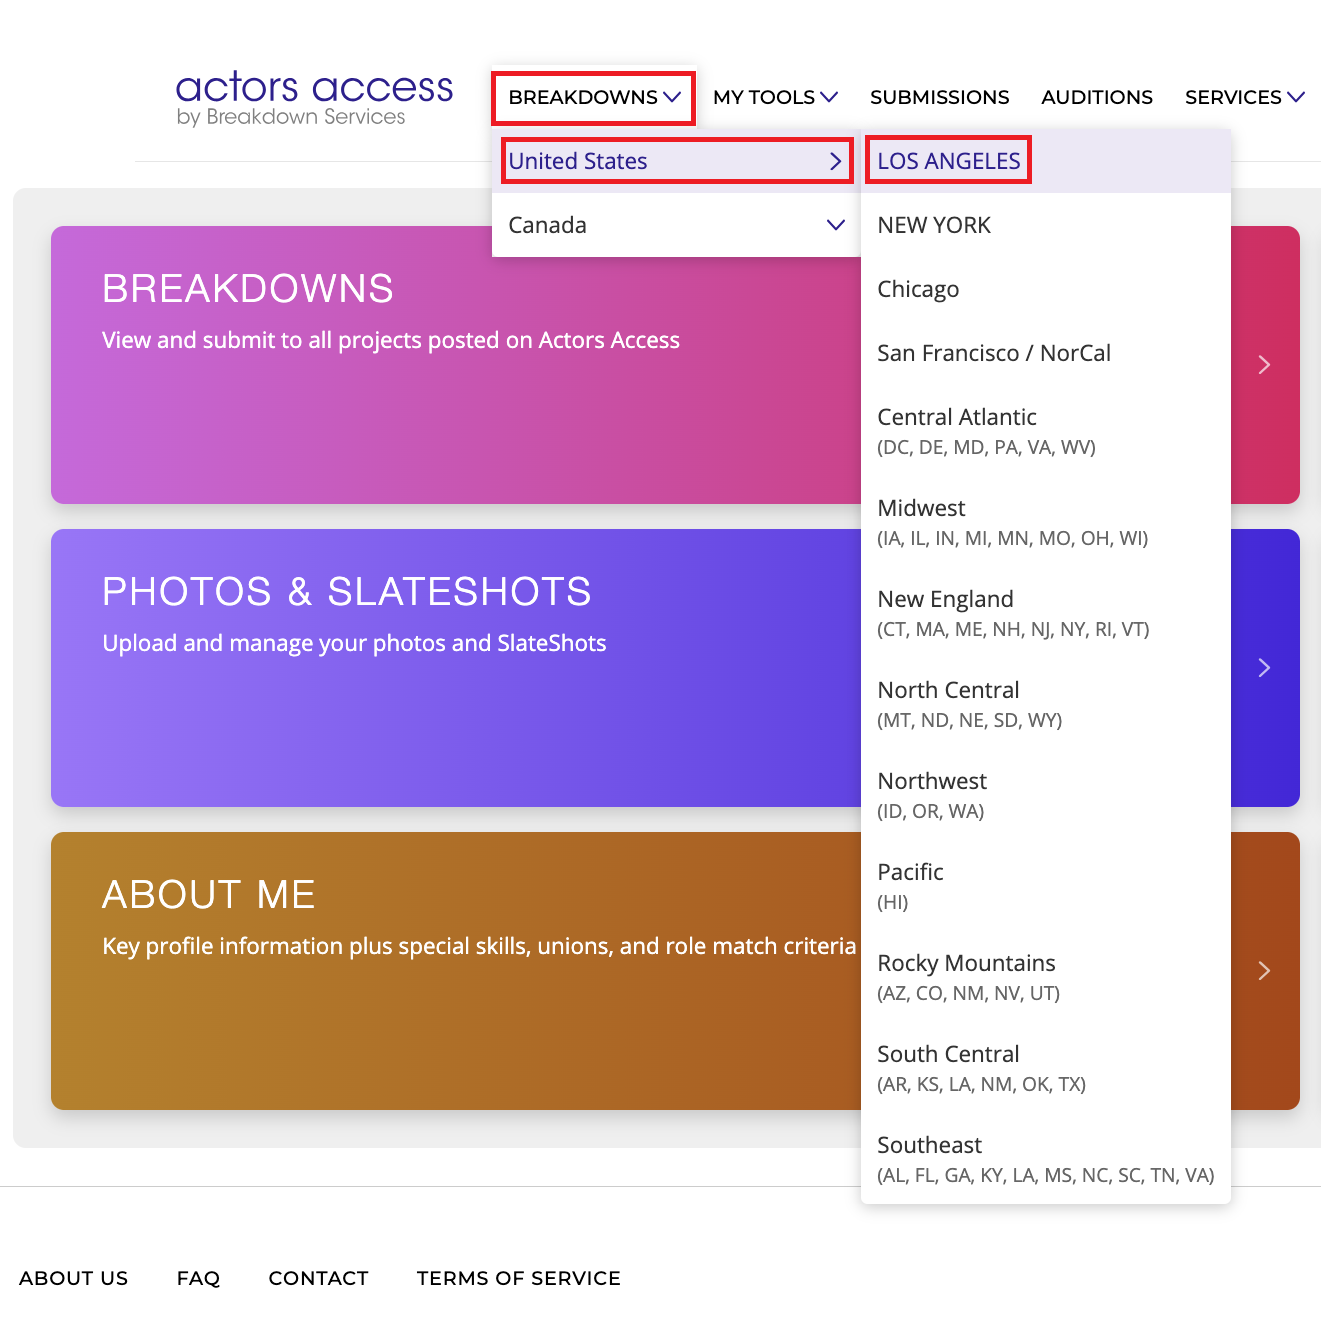Open the SERVICES menu
Viewport: 1321px width, 1317px height.
click(1244, 97)
